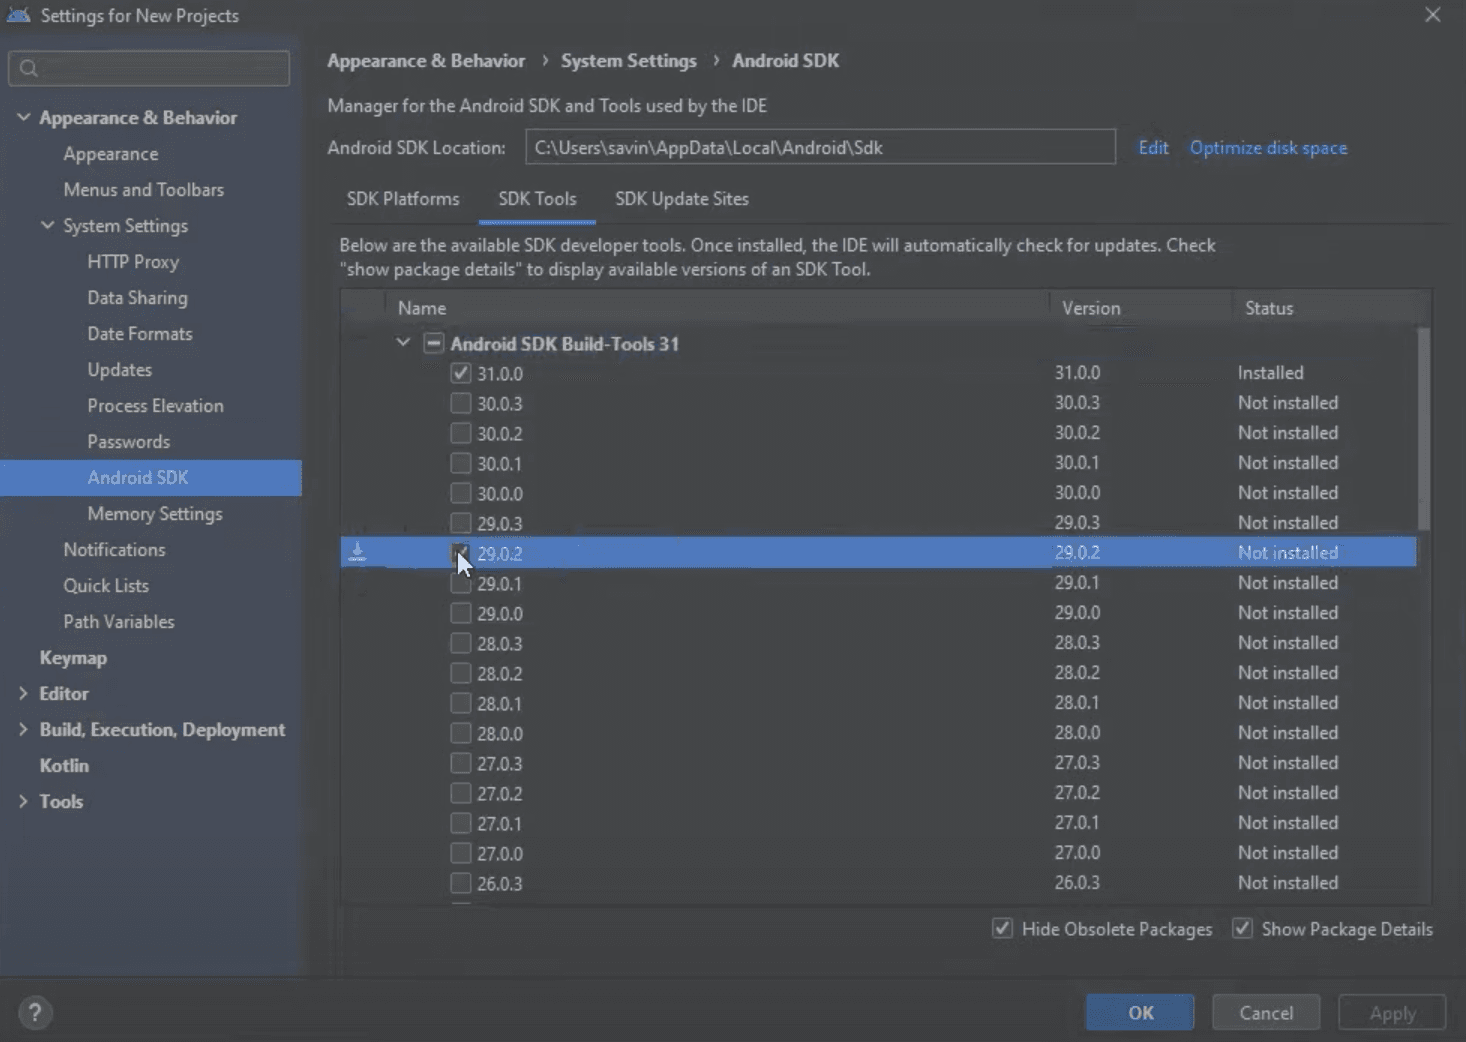
Task: Click the download icon beside version 29.0.2
Action: pyautogui.click(x=358, y=552)
